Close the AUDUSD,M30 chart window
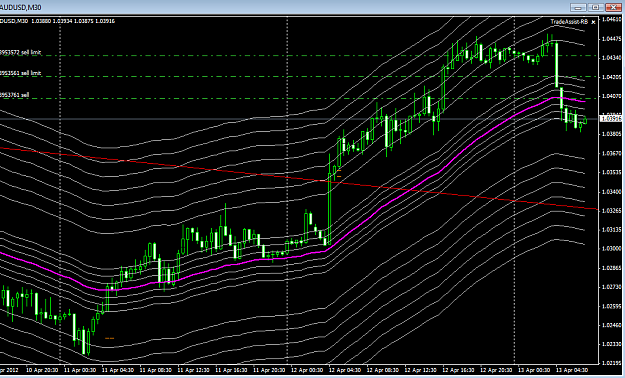The height and width of the screenshot is (378, 625). click(x=613, y=7)
